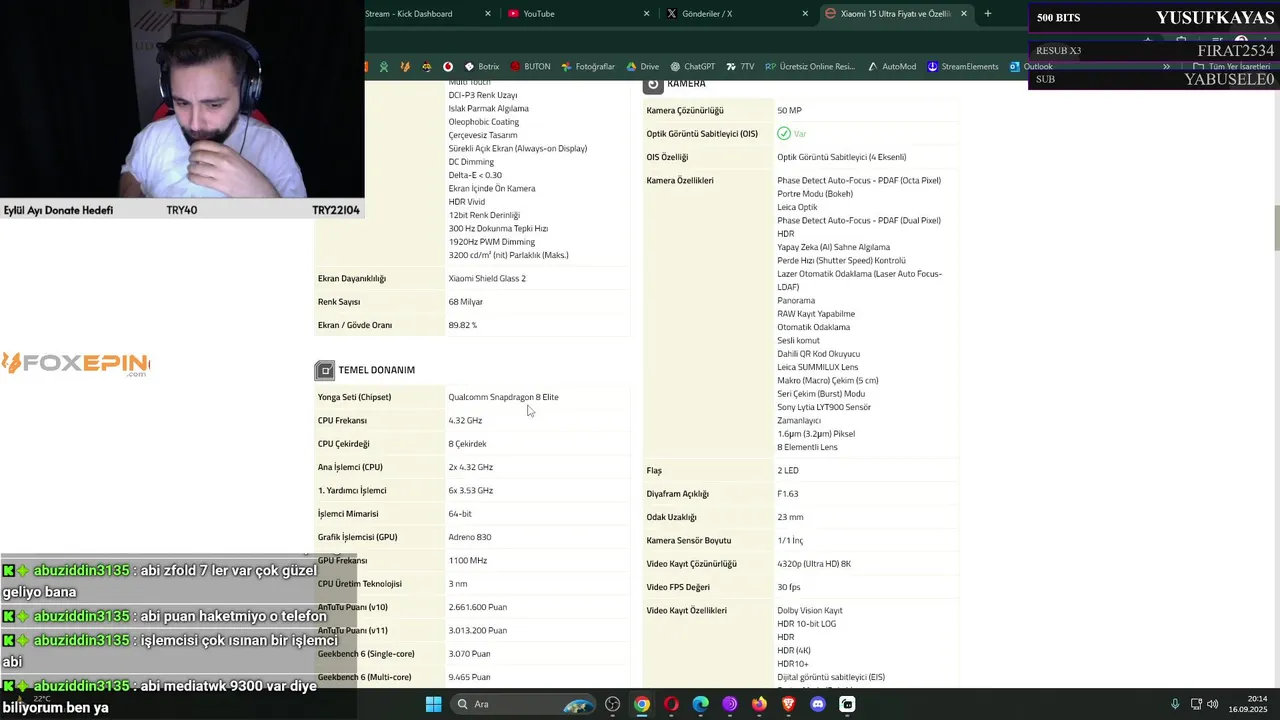Click the Adreno 830 GPU value
The width and height of the screenshot is (1280, 720).
[x=469, y=537]
